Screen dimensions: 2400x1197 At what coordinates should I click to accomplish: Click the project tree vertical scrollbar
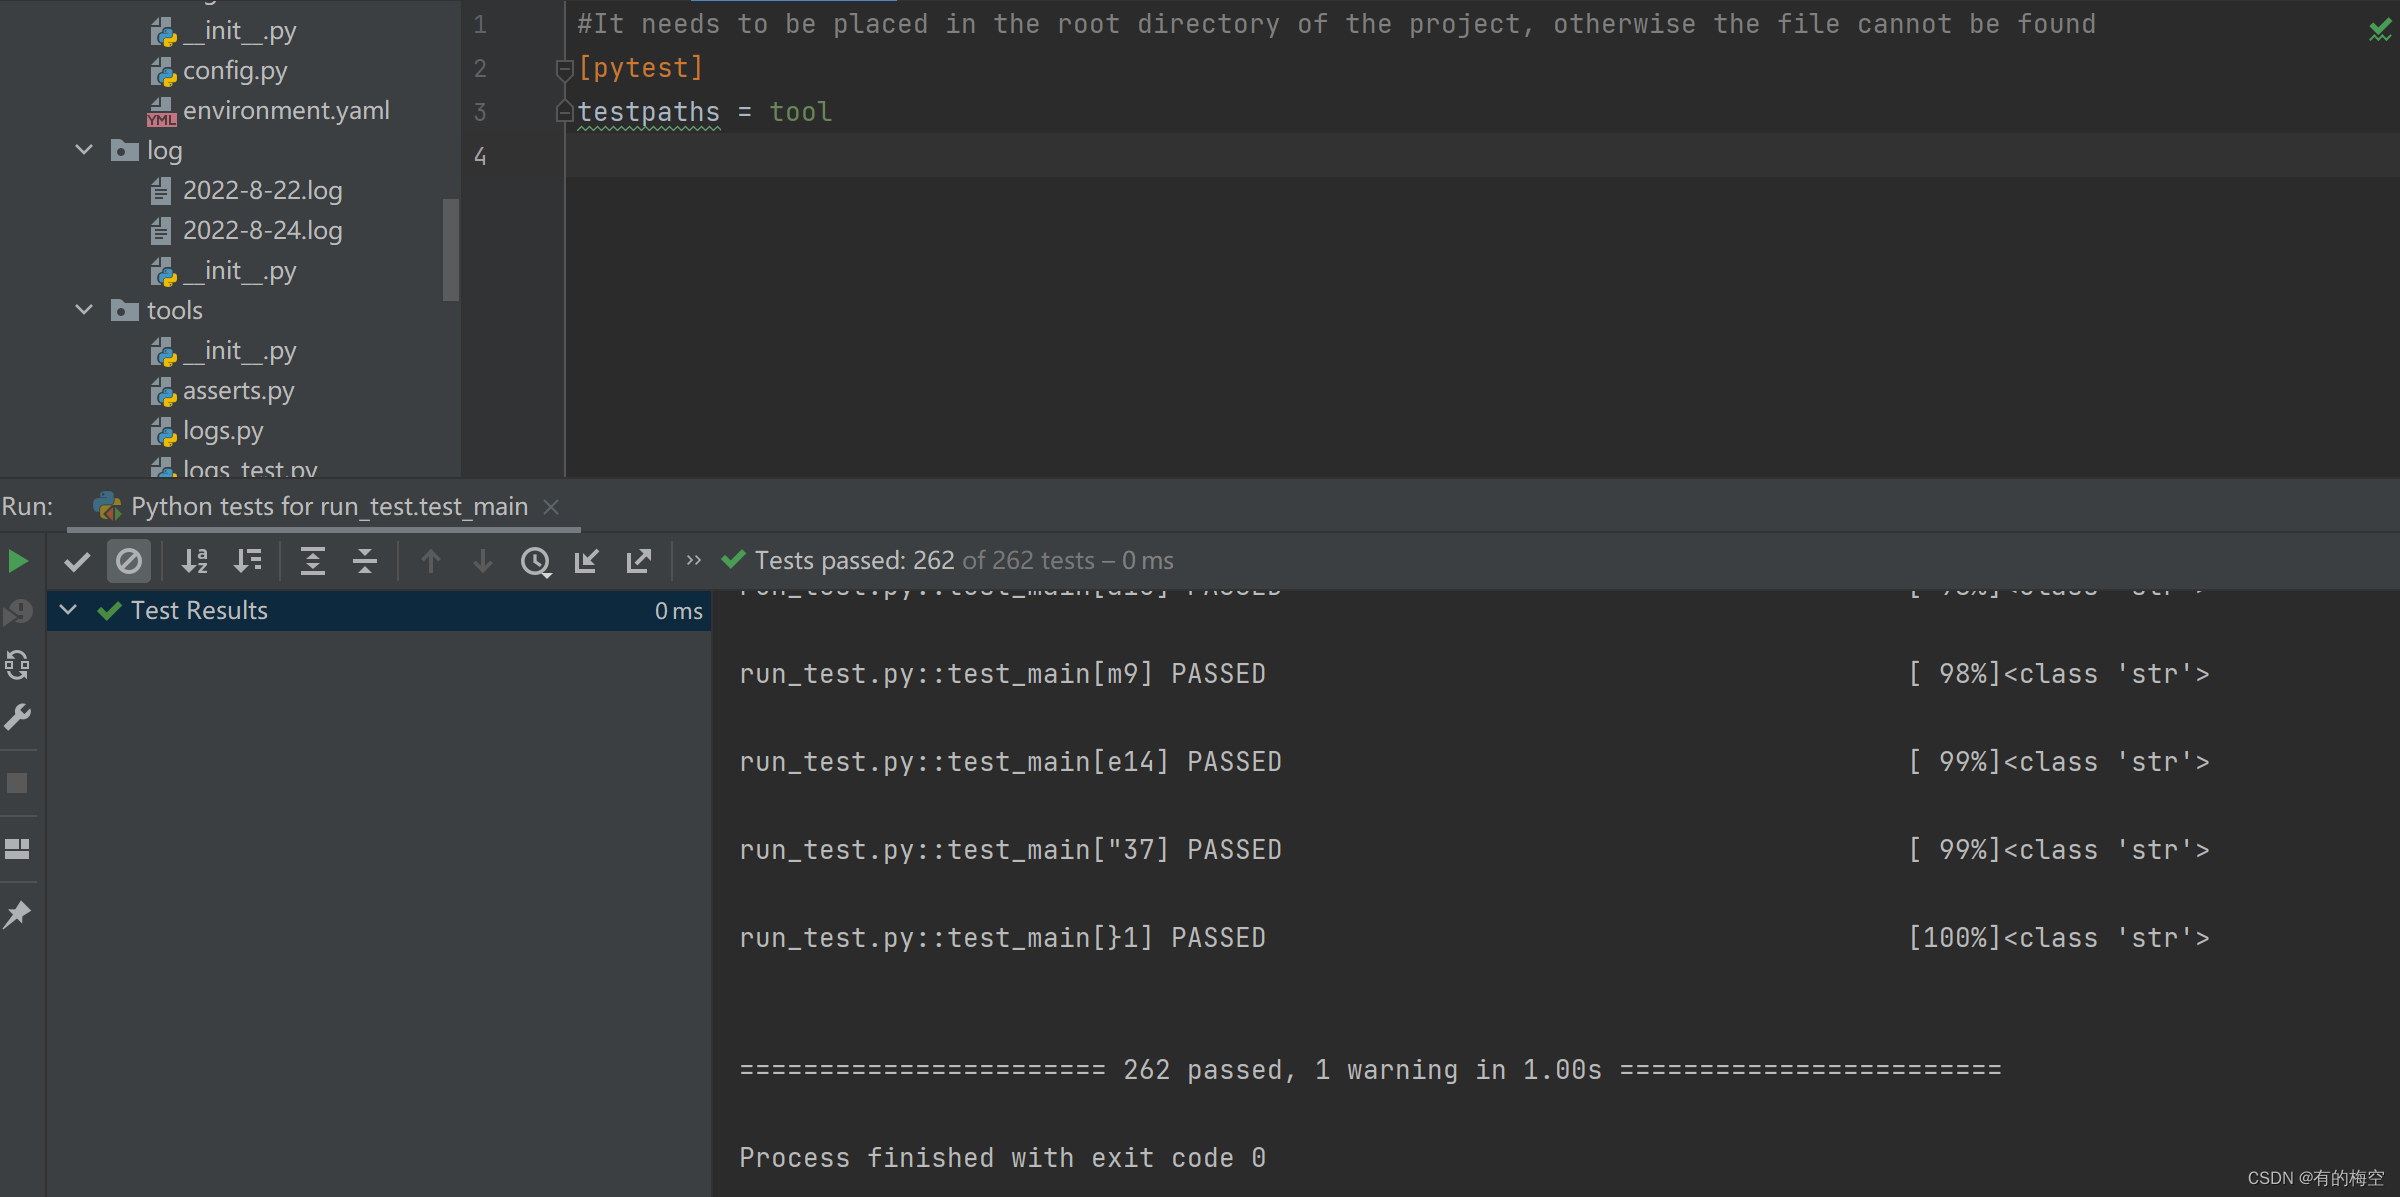click(451, 250)
